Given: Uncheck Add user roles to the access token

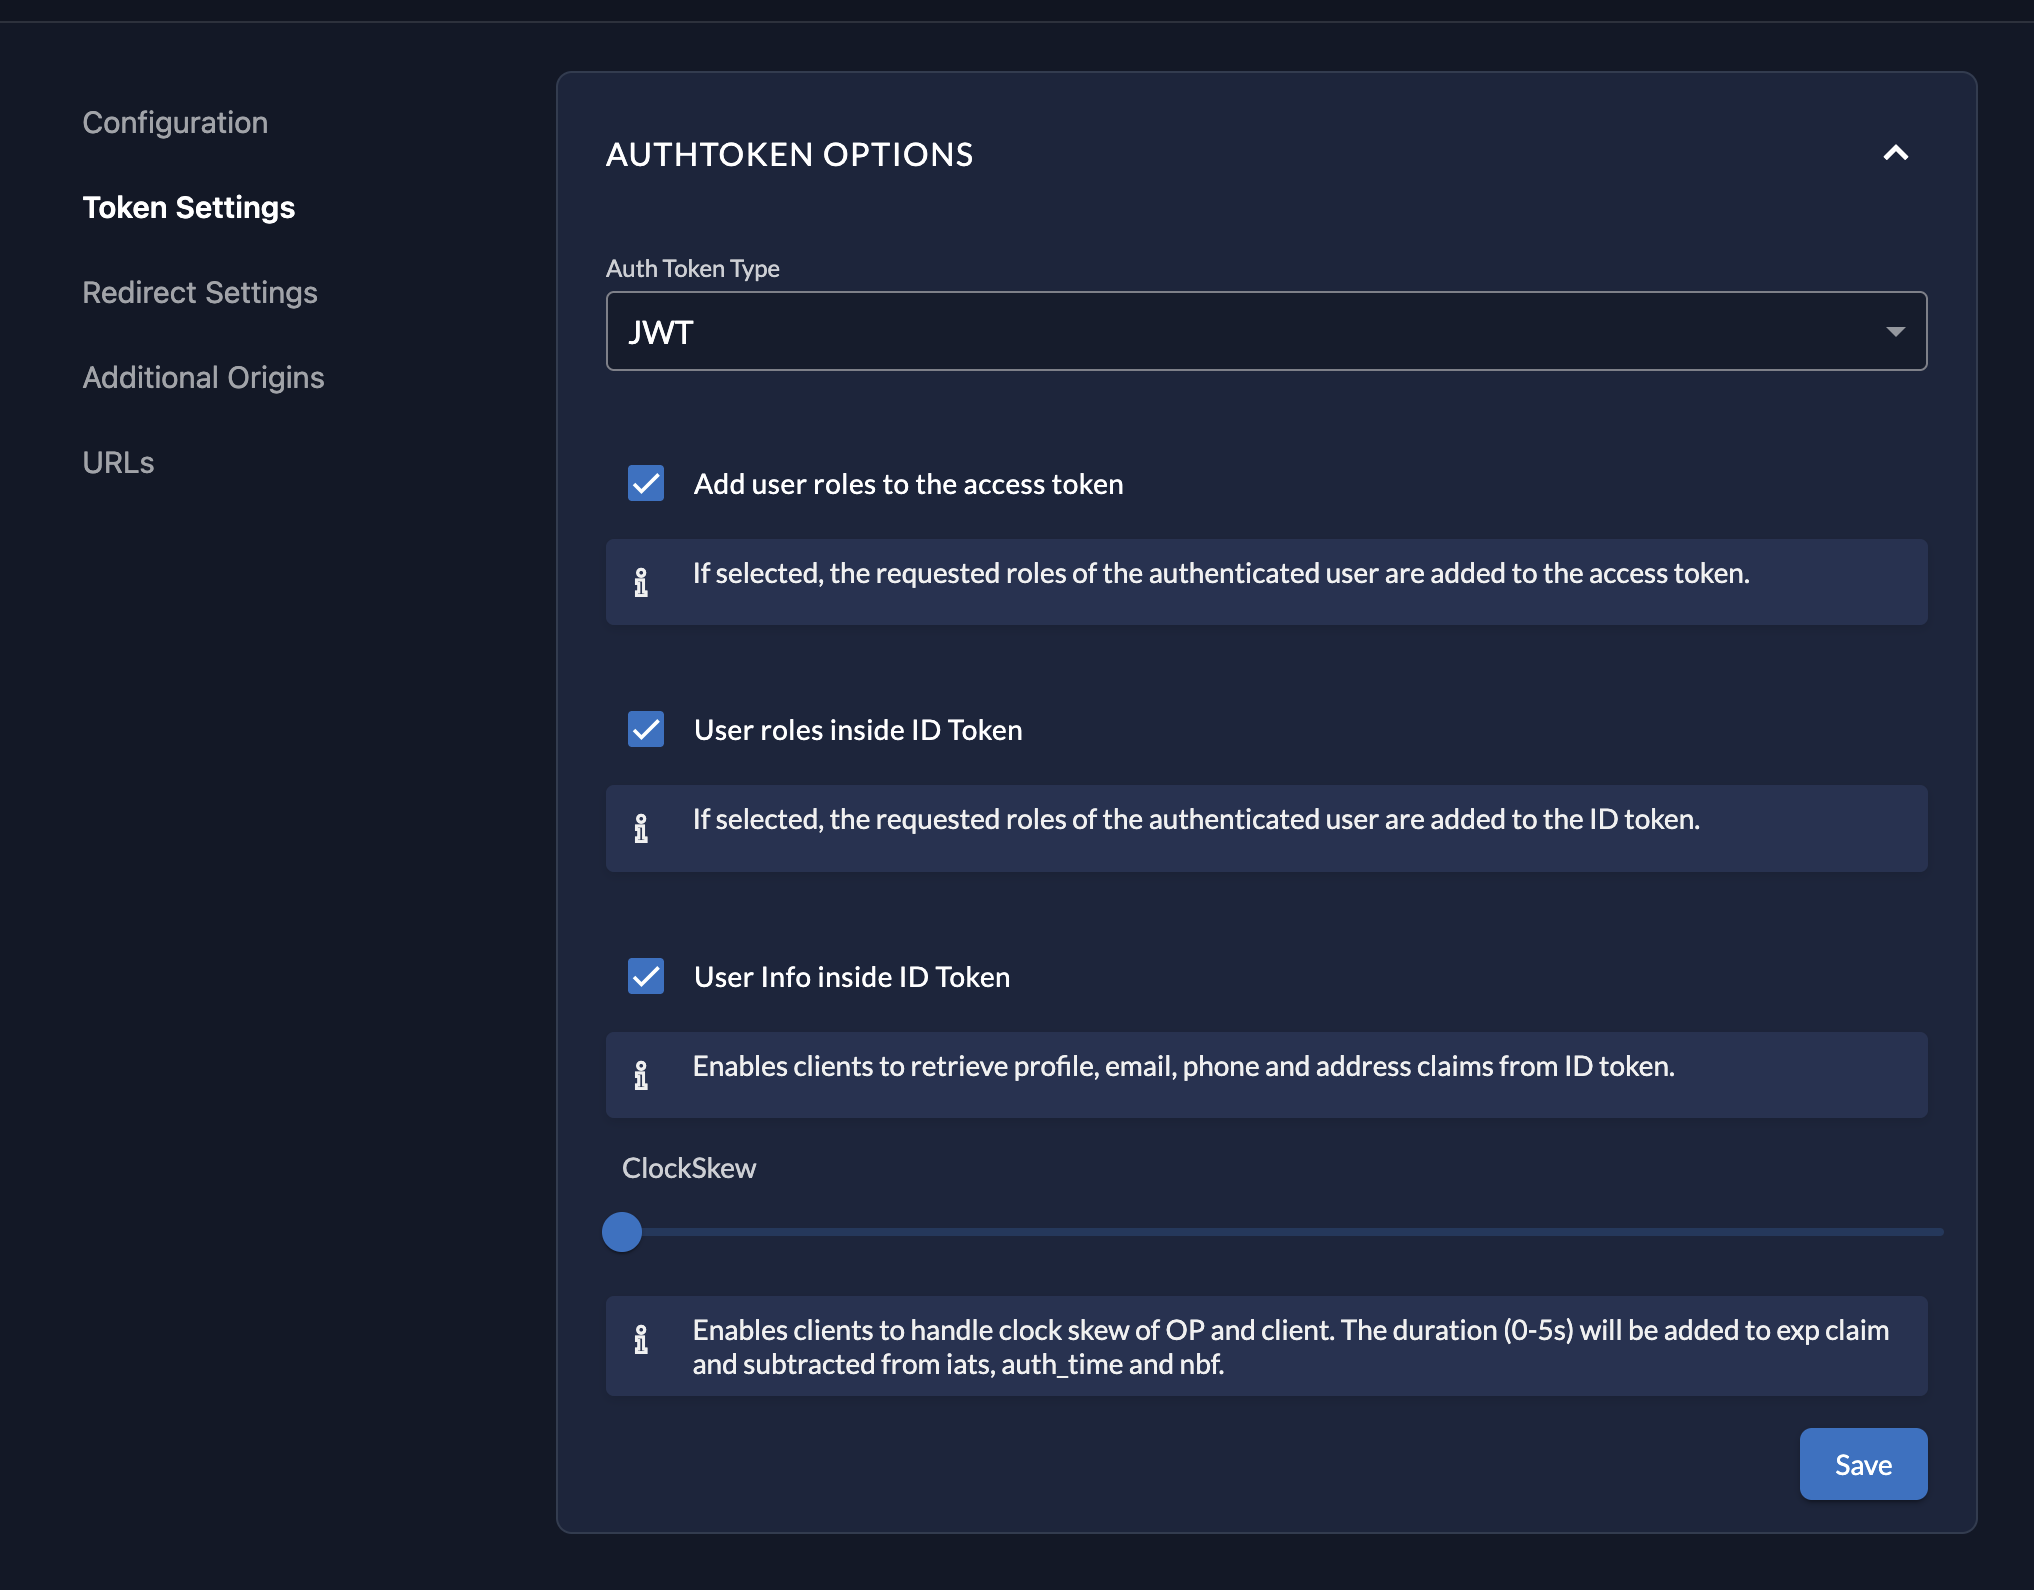Looking at the screenshot, I should [x=645, y=483].
